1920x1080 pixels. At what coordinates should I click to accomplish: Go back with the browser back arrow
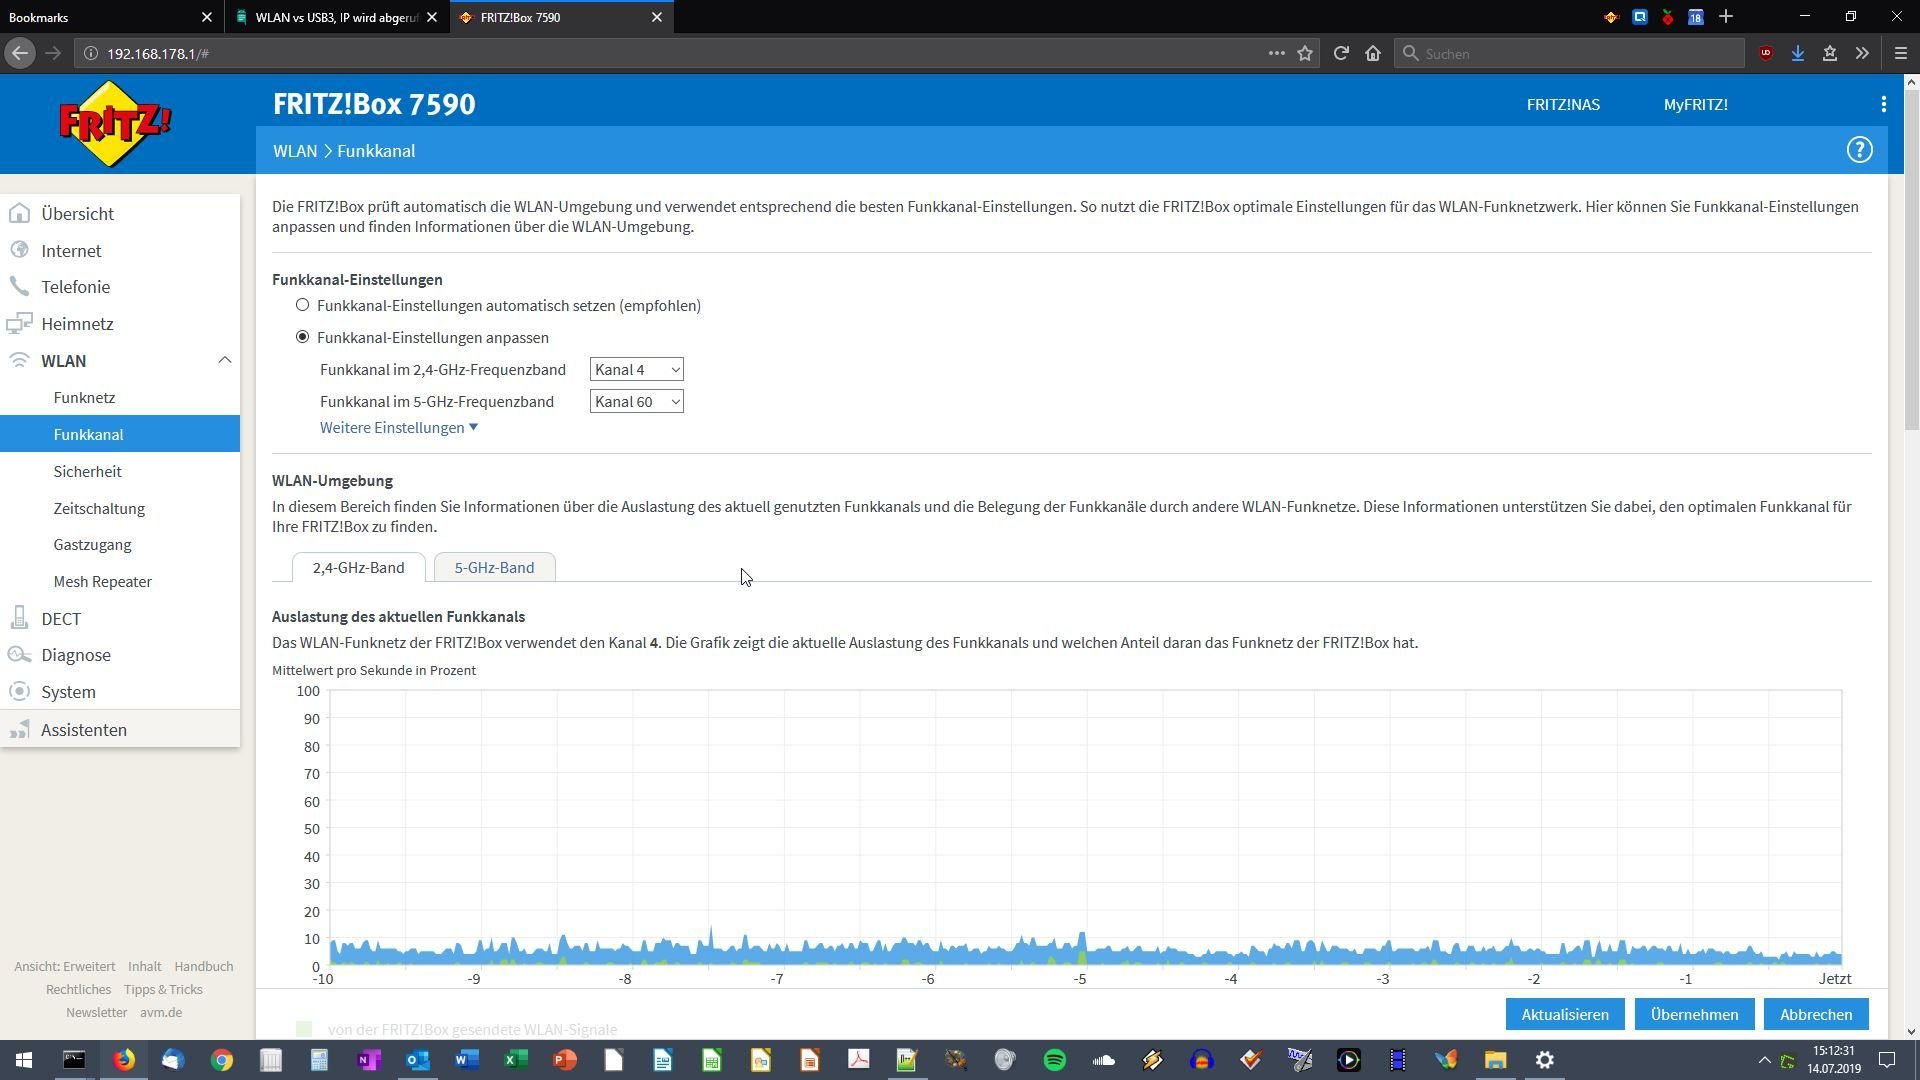point(20,53)
